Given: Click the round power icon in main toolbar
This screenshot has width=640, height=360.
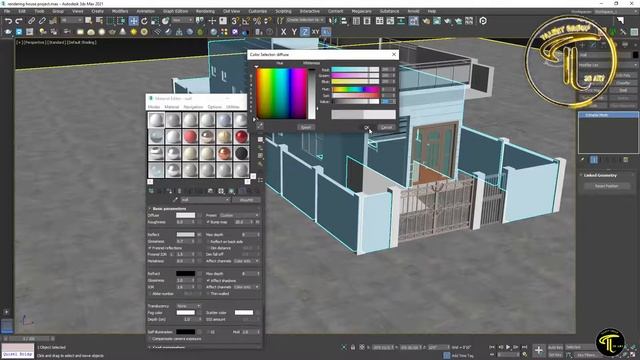Looking at the screenshot, I should click(483, 21).
